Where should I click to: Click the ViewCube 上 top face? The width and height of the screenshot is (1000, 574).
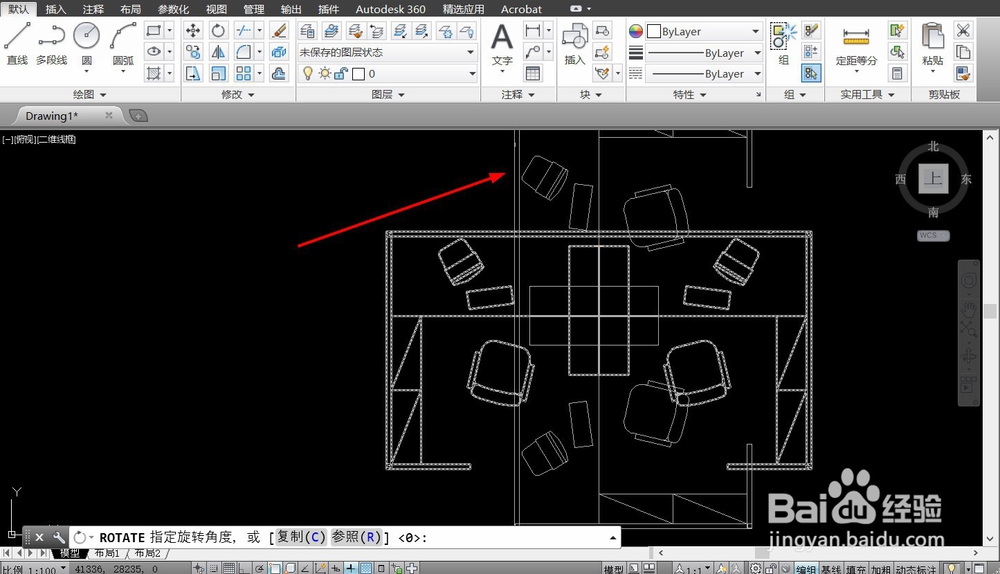(934, 178)
